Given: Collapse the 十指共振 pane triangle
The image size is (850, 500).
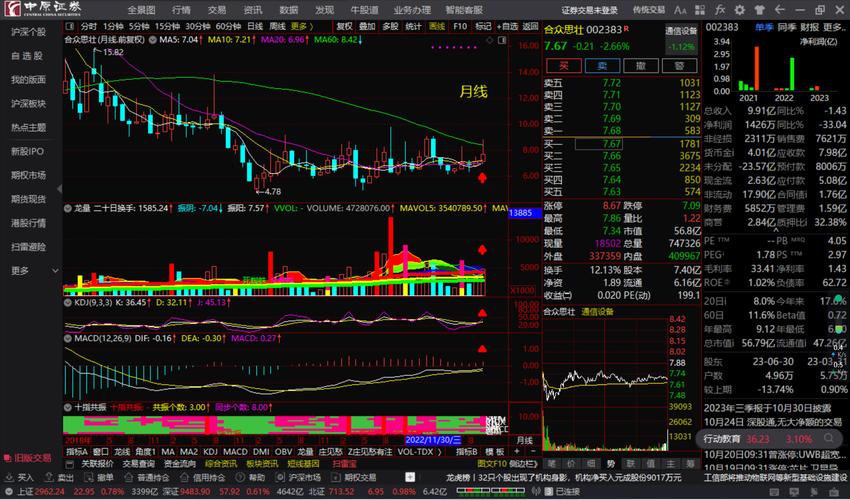Looking at the screenshot, I should click(67, 406).
